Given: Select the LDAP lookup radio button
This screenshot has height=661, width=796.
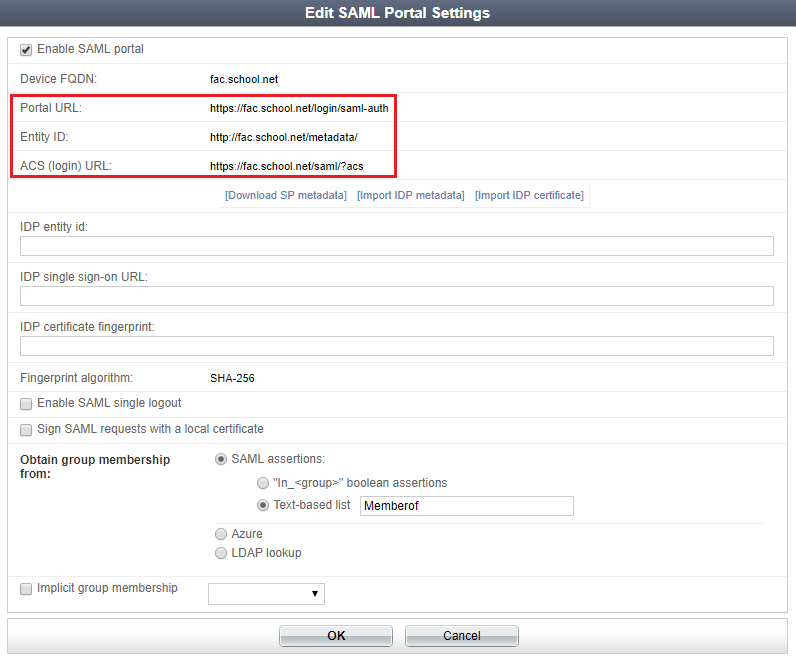Looking at the screenshot, I should click(221, 553).
